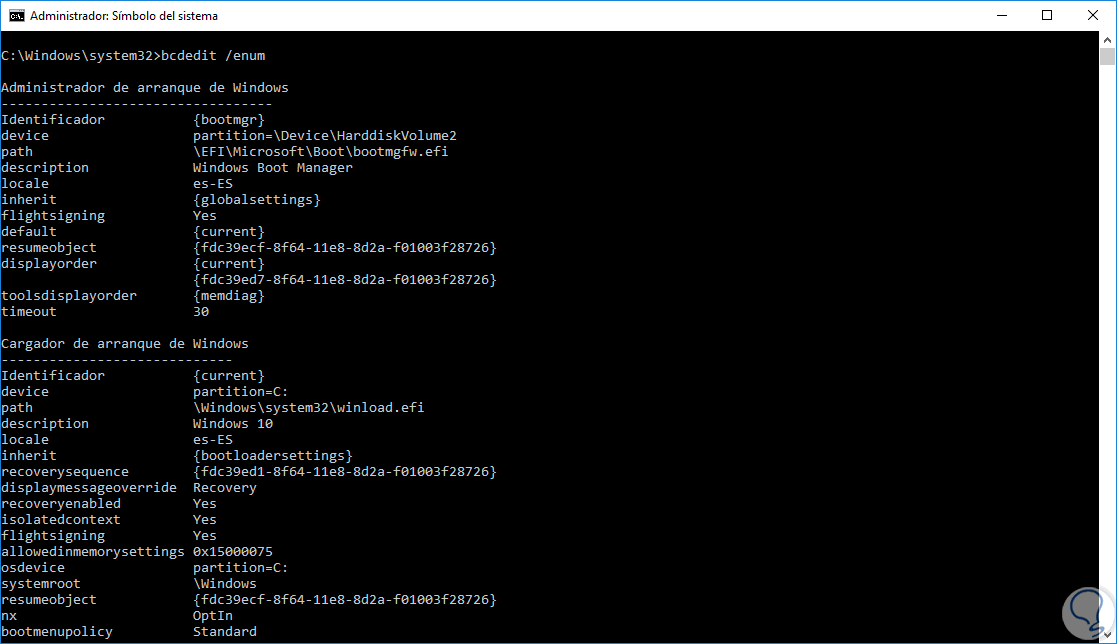Click the Command Prompt system menu icon

[x=15, y=16]
